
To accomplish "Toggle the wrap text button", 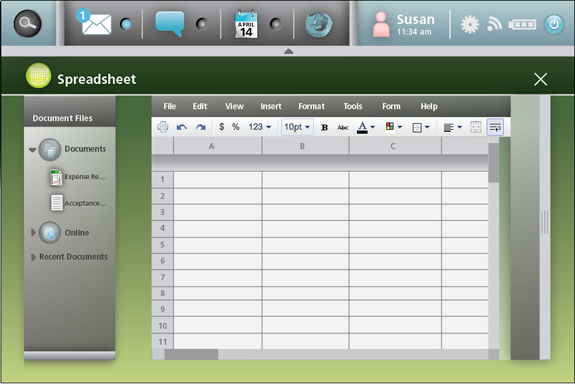I will (x=495, y=127).
